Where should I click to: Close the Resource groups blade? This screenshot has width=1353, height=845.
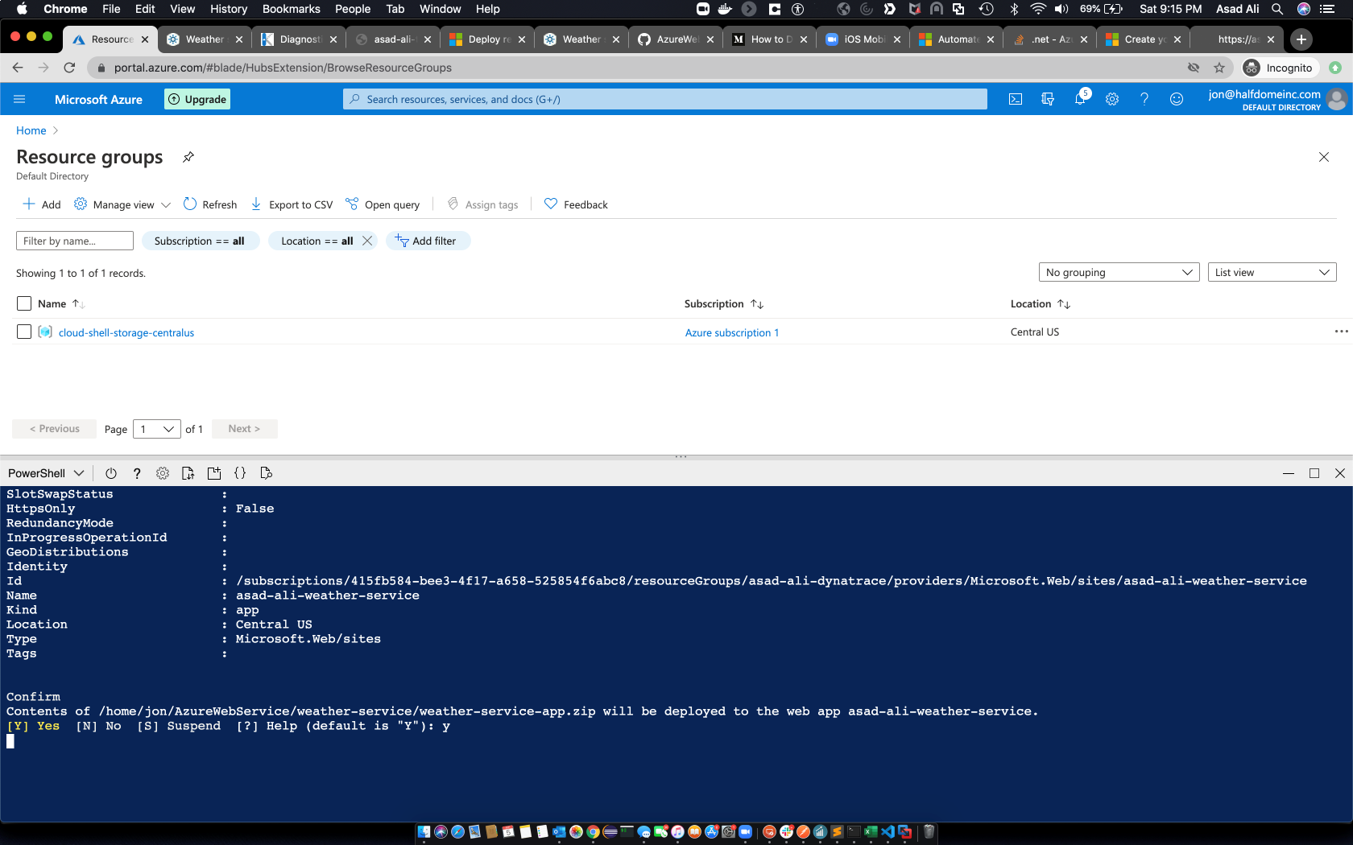pyautogui.click(x=1324, y=157)
